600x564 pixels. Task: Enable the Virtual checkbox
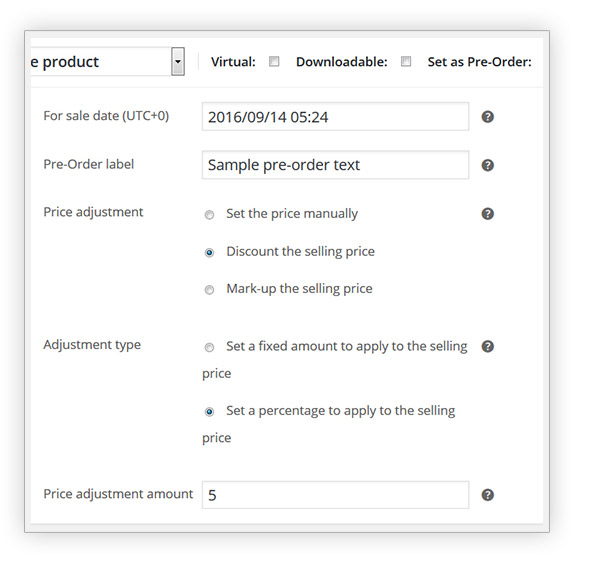pos(274,62)
